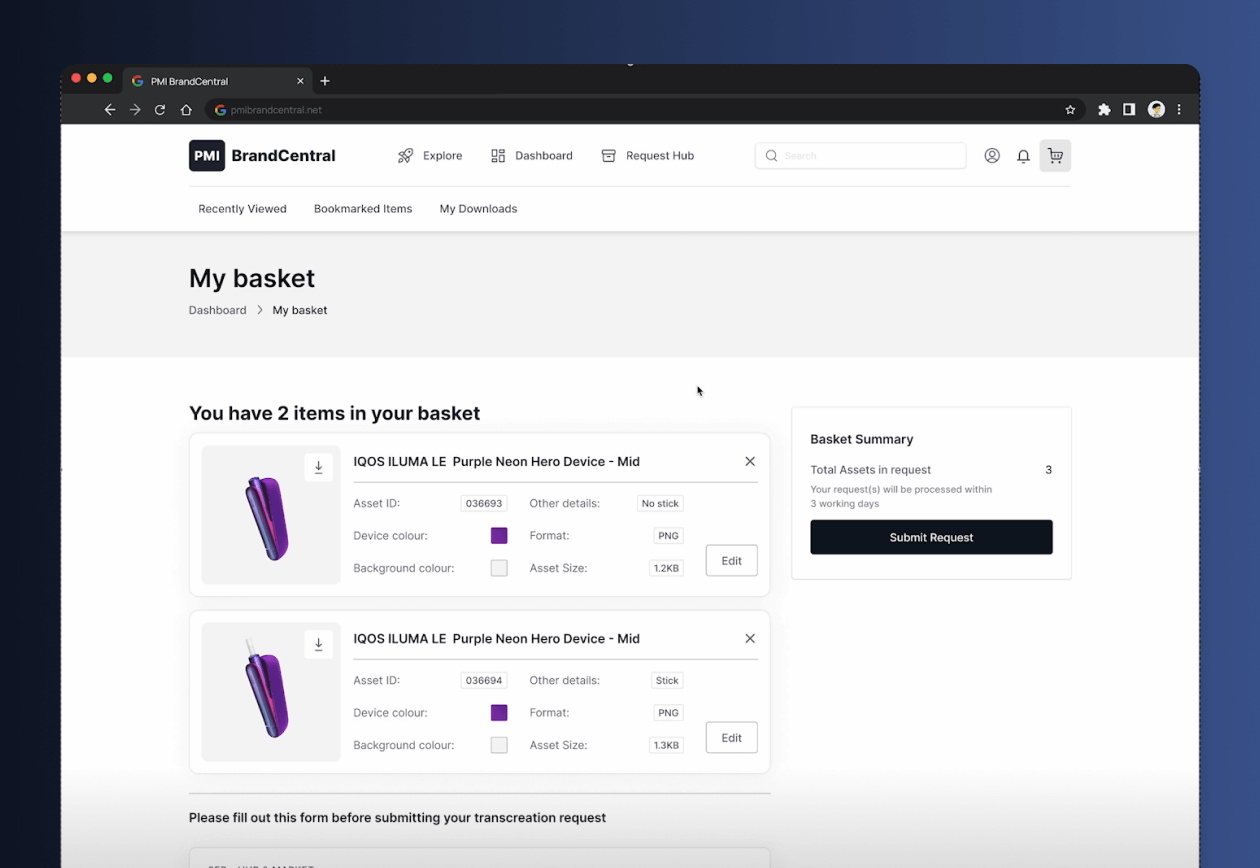Click the Dashboard breadcrumb link
1260x868 pixels.
(x=217, y=310)
